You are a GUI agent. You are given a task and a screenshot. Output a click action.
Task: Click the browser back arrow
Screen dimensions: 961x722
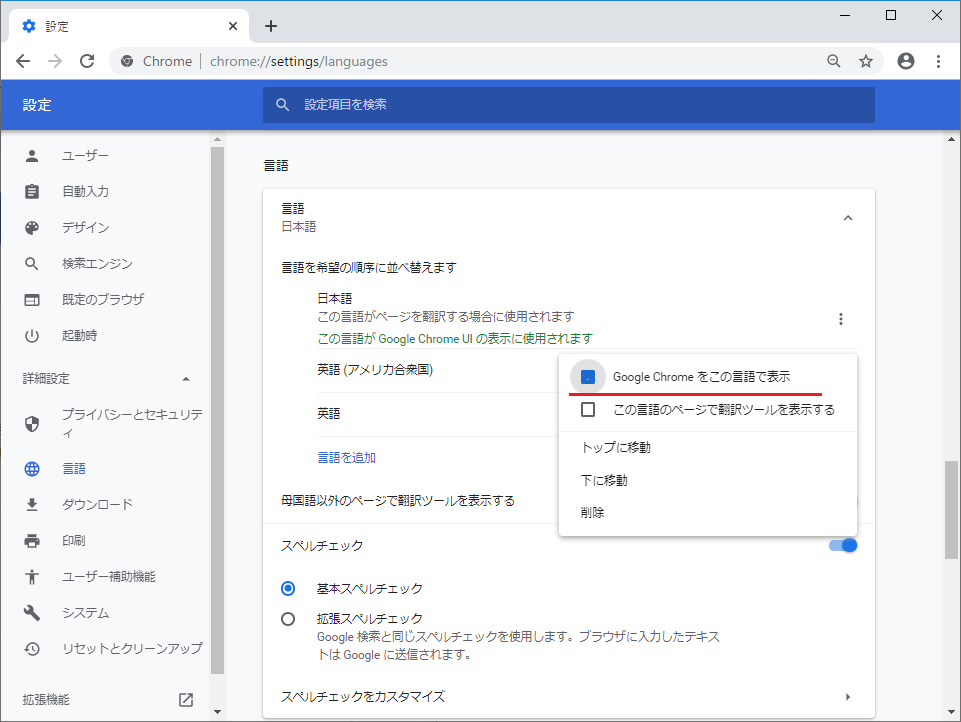tap(23, 61)
